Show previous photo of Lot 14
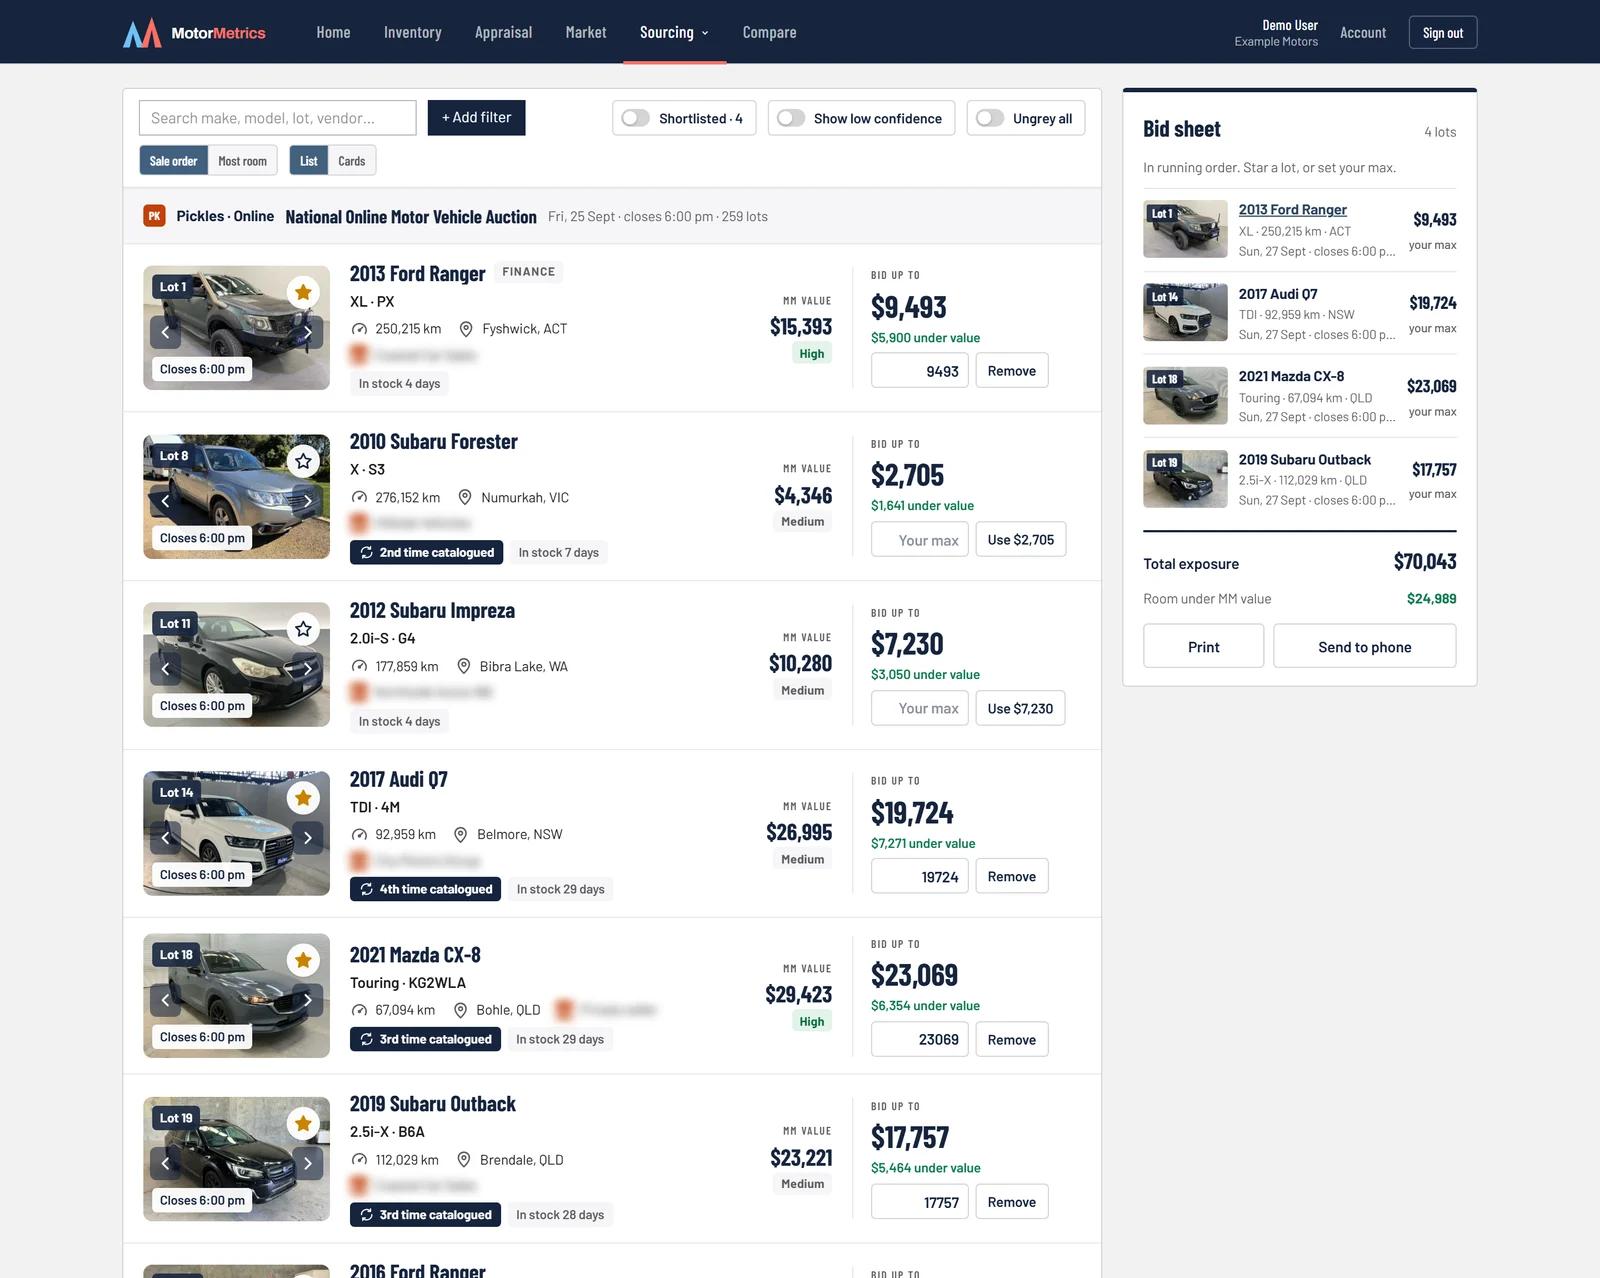This screenshot has height=1278, width=1600. point(166,838)
